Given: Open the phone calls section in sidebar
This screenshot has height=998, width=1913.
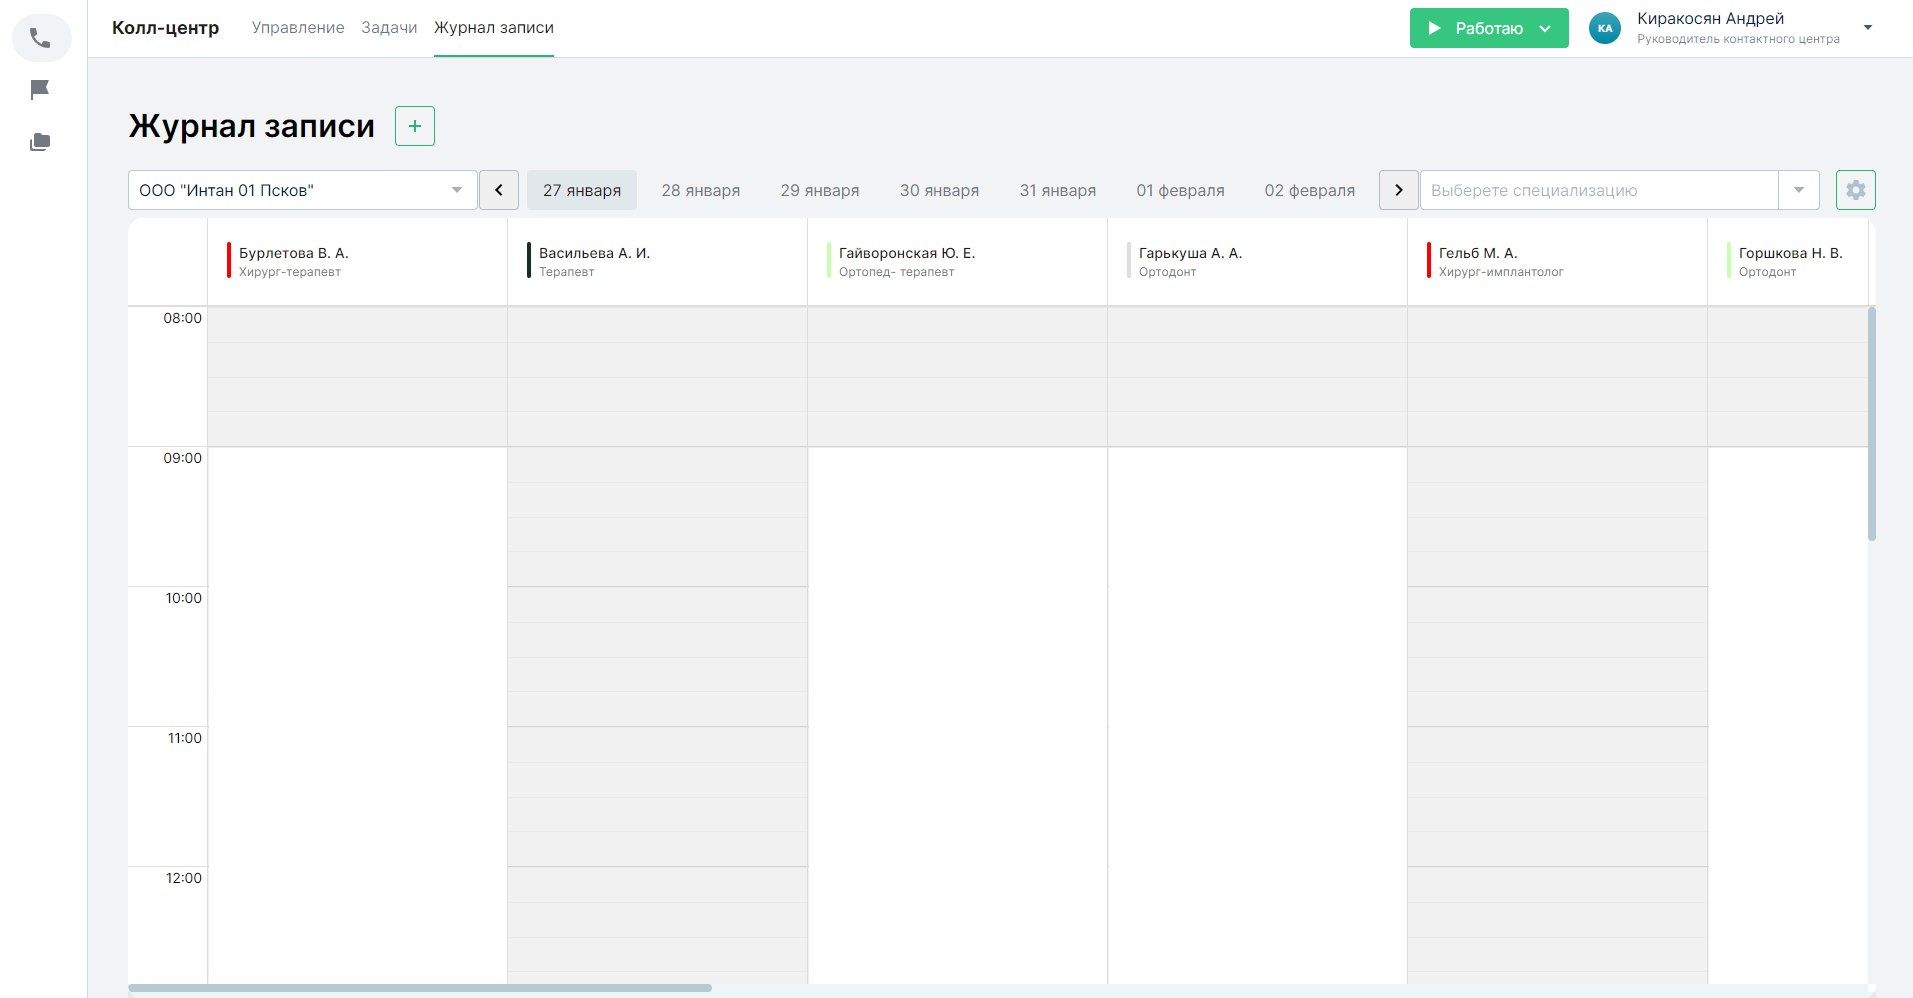Looking at the screenshot, I should 41,38.
